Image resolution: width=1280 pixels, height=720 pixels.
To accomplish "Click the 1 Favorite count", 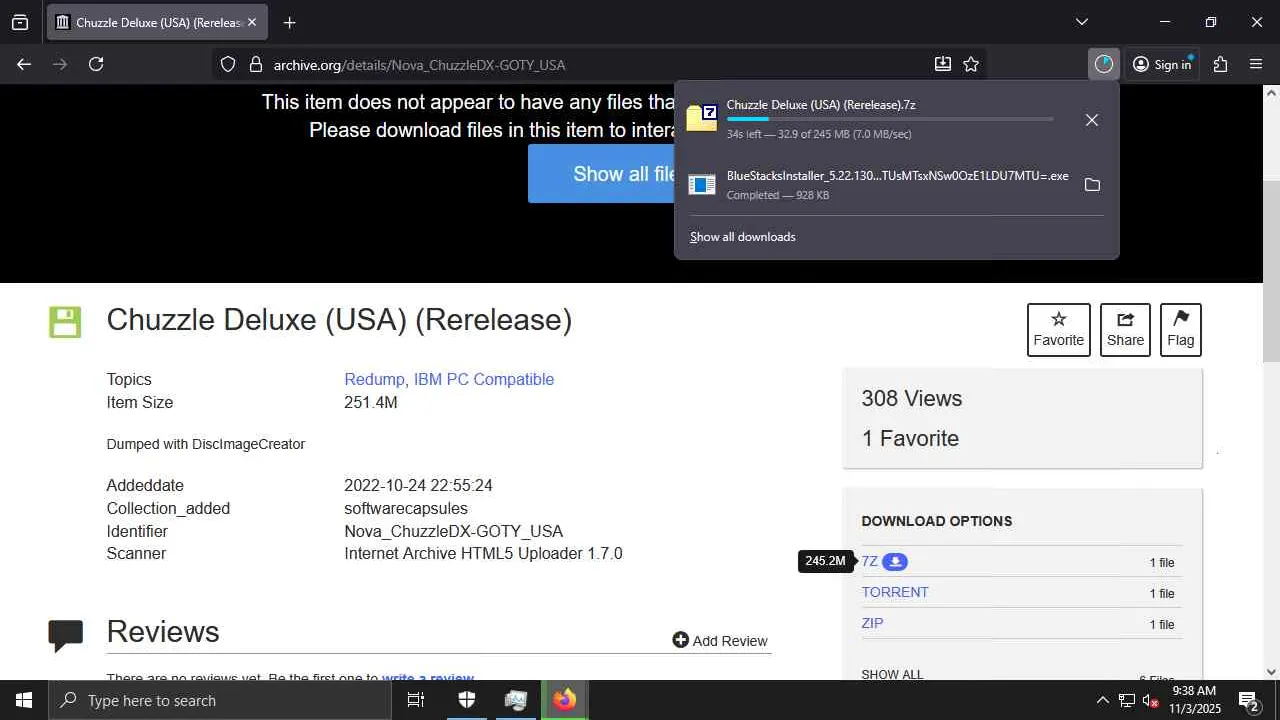I will [910, 438].
